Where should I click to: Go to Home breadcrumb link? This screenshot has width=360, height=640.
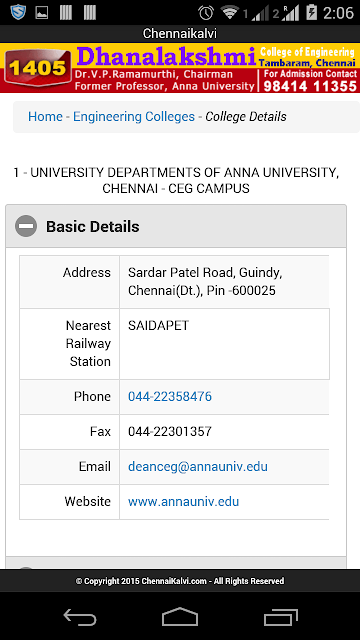click(45, 117)
